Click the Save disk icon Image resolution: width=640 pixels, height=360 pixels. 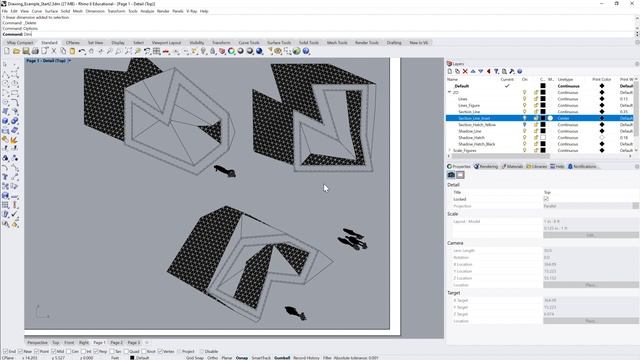coord(26,51)
